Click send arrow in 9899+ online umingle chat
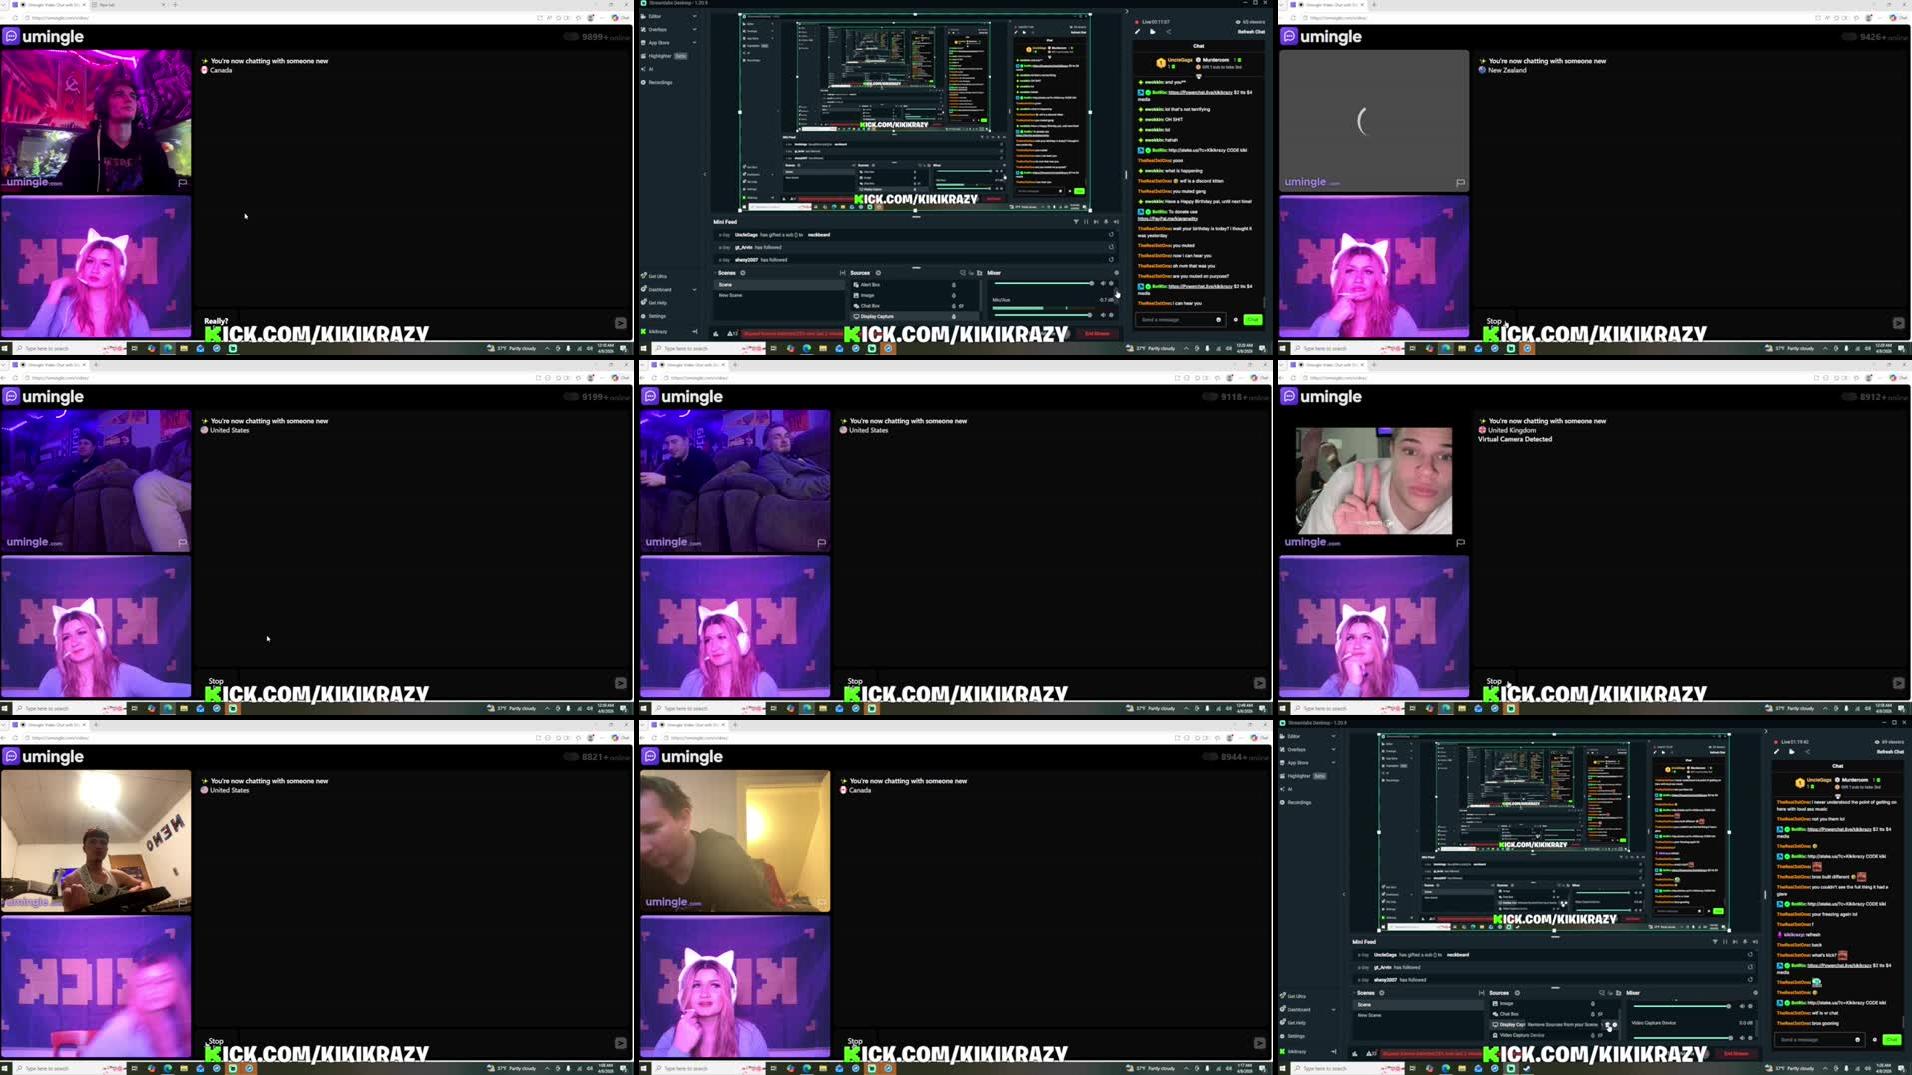The height and width of the screenshot is (1075, 1912). 620,323
